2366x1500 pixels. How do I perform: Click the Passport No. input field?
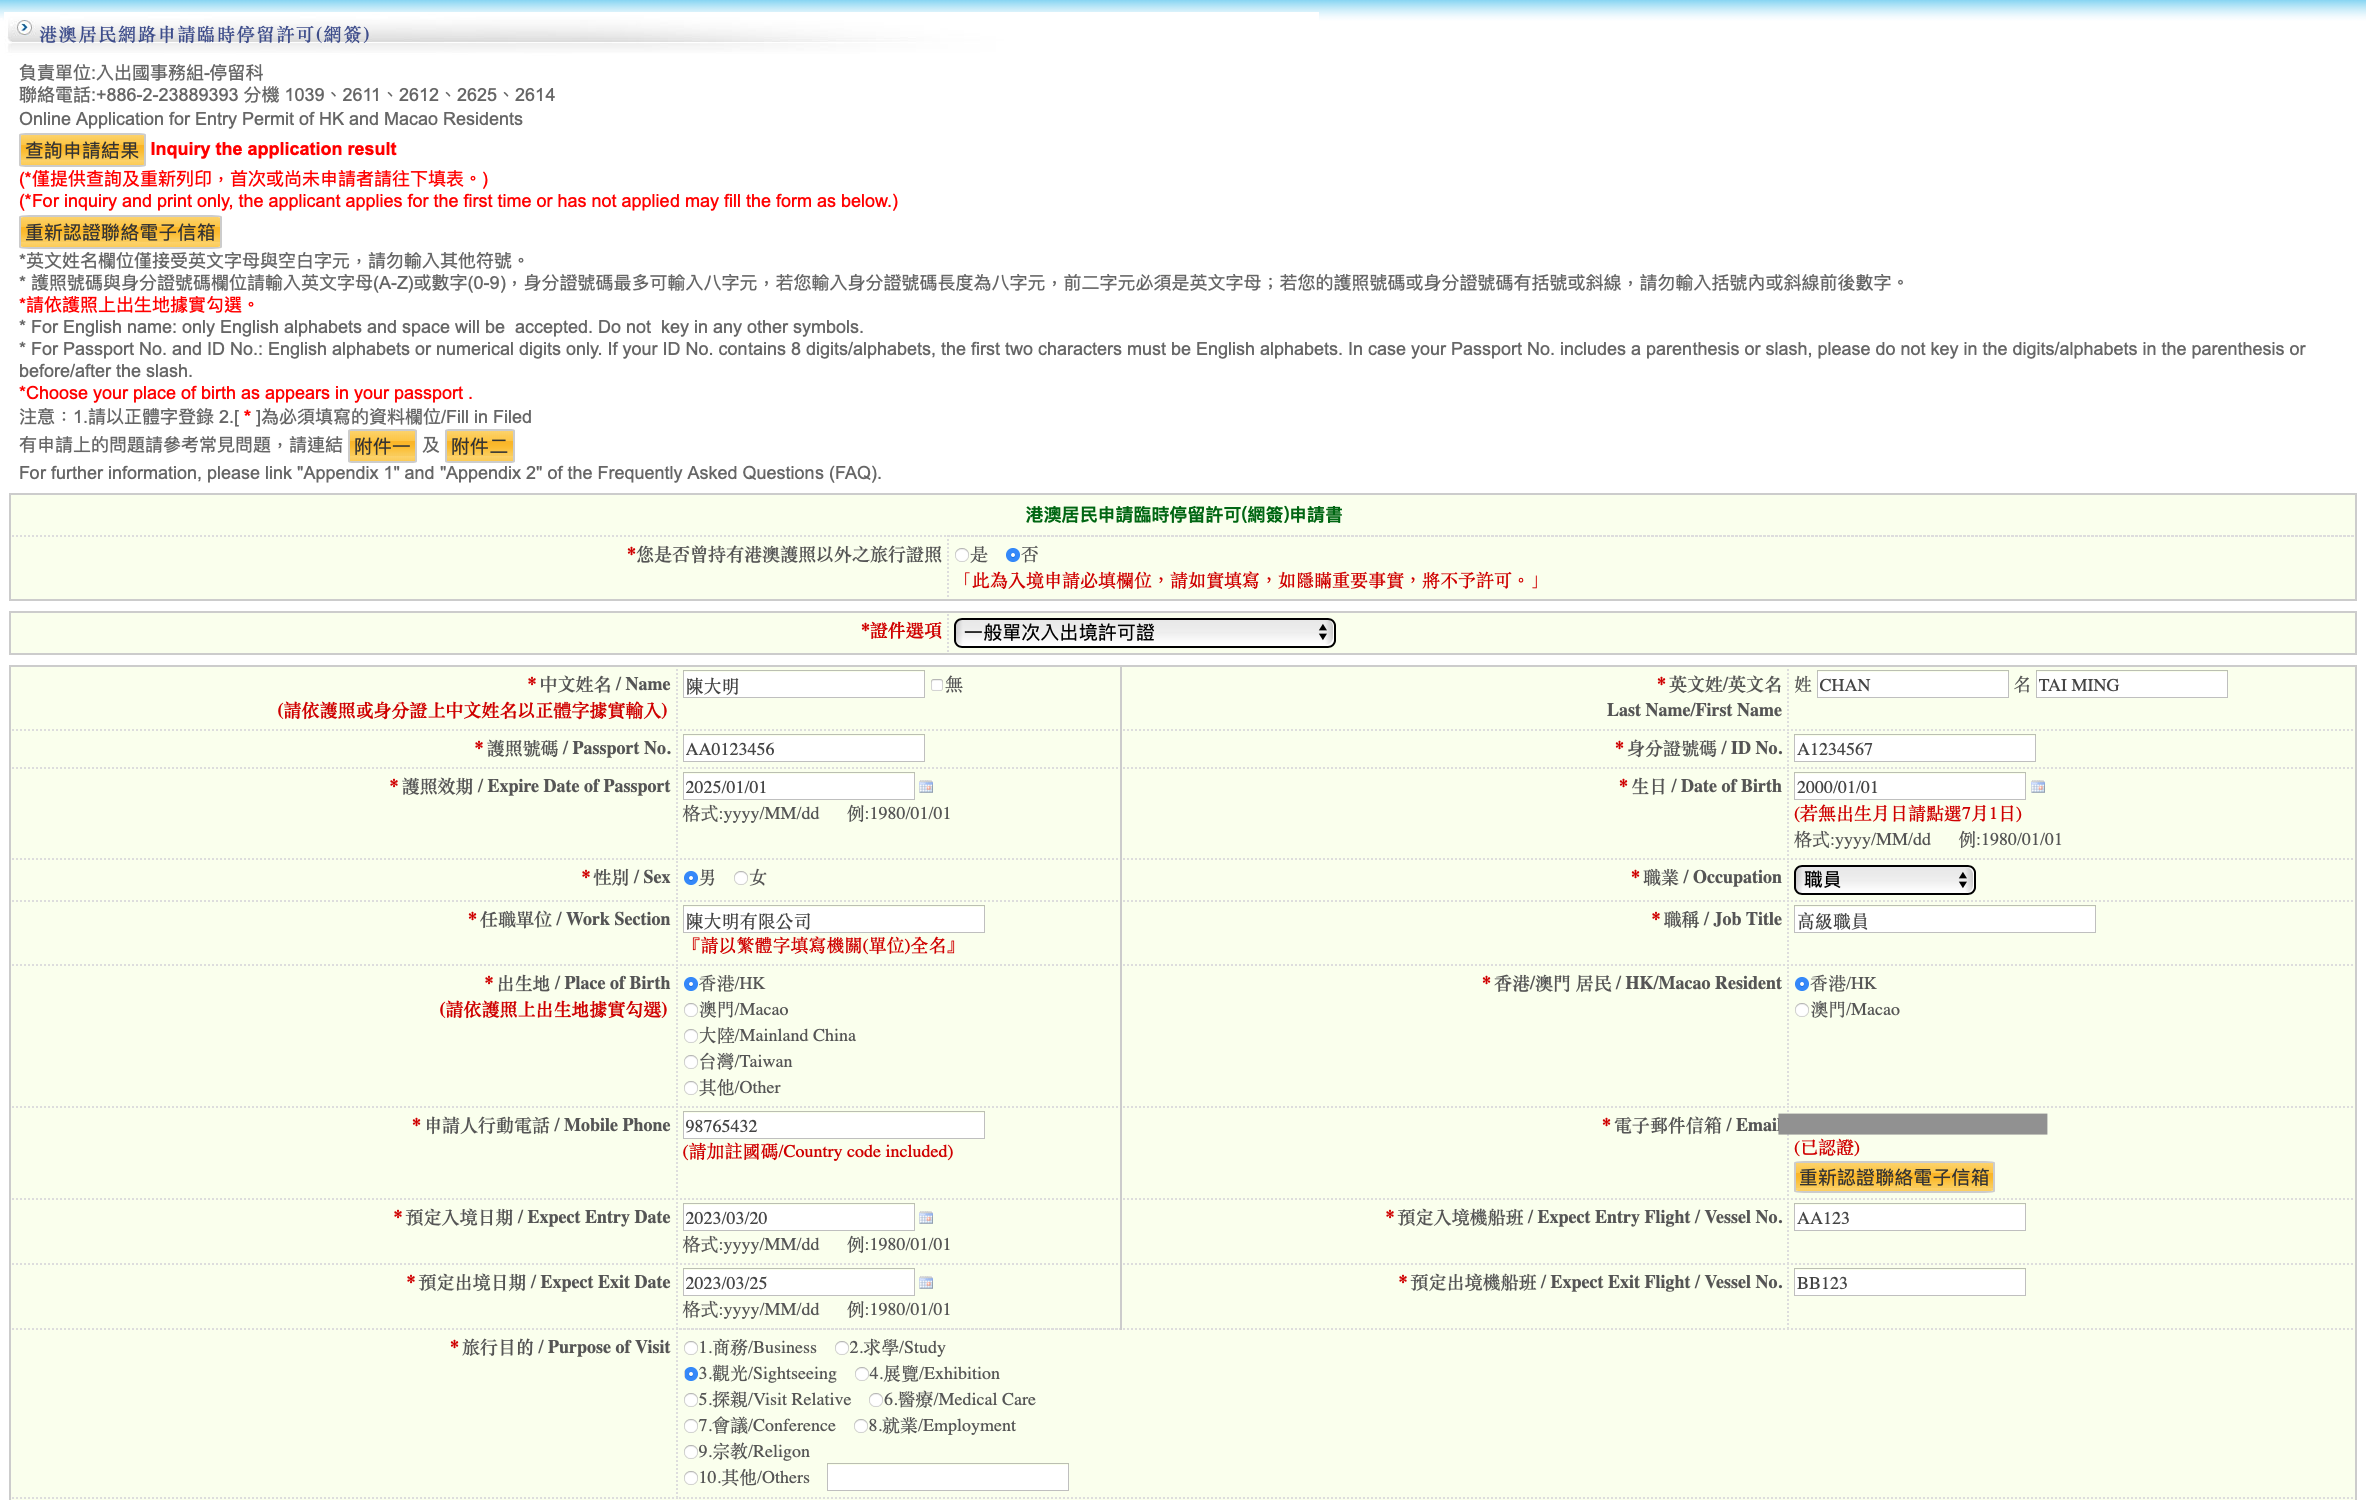click(x=803, y=749)
